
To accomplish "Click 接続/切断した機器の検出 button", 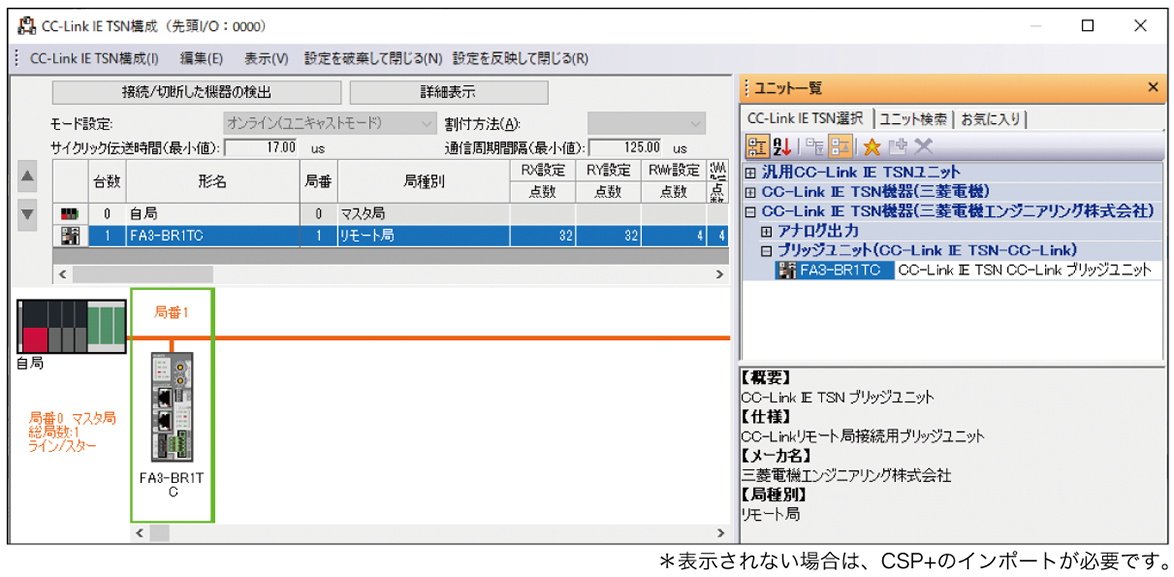I will 196,93.
